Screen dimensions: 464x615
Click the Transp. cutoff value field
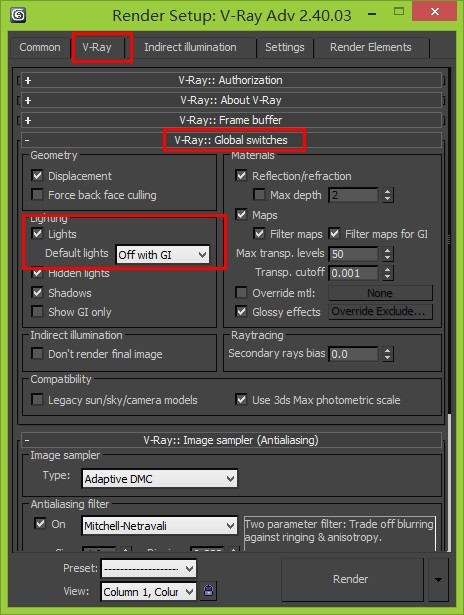[x=353, y=273]
